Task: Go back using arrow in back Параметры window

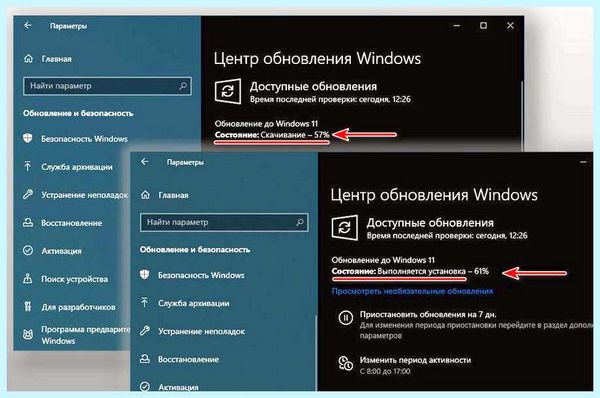Action: 28,25
